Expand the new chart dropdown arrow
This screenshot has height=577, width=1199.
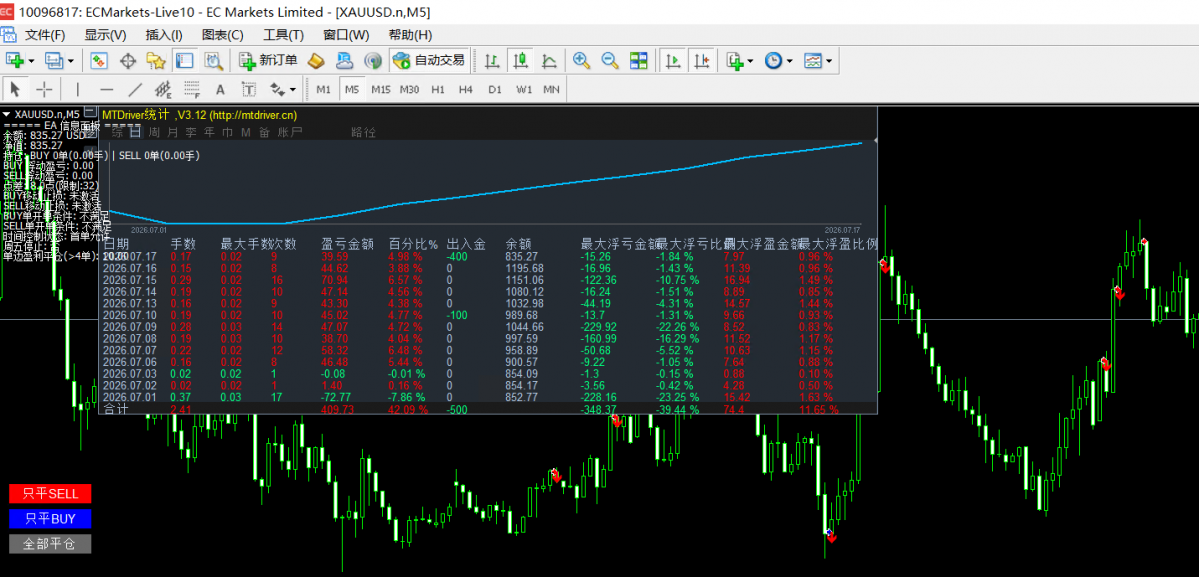click(31, 60)
